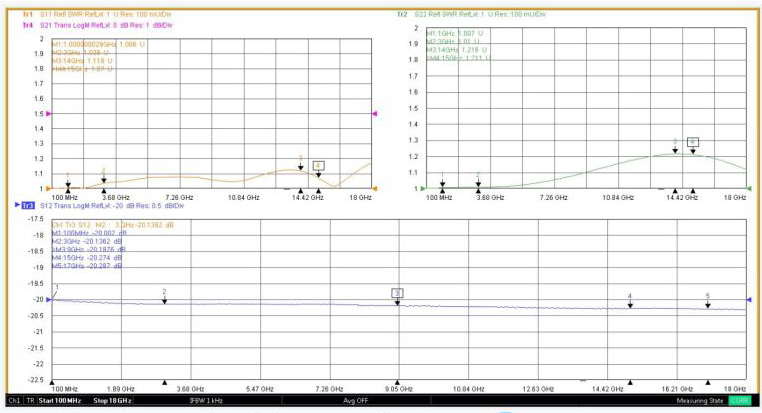Select marker 2 on the S12 trace

click(x=164, y=292)
